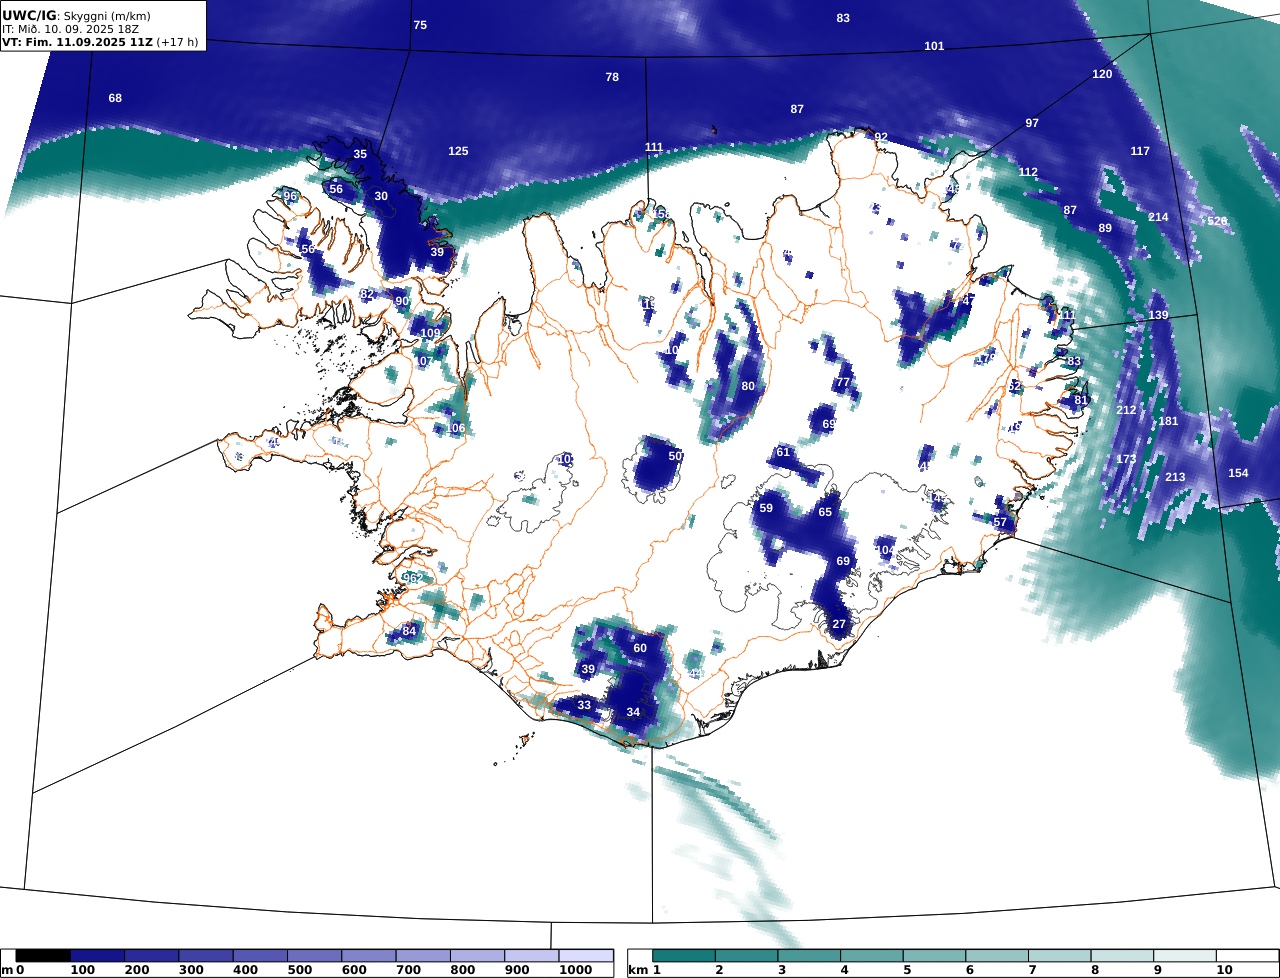The height and width of the screenshot is (978, 1280).
Task: Click visibility value '181' east of Iceland
Action: point(1168,421)
